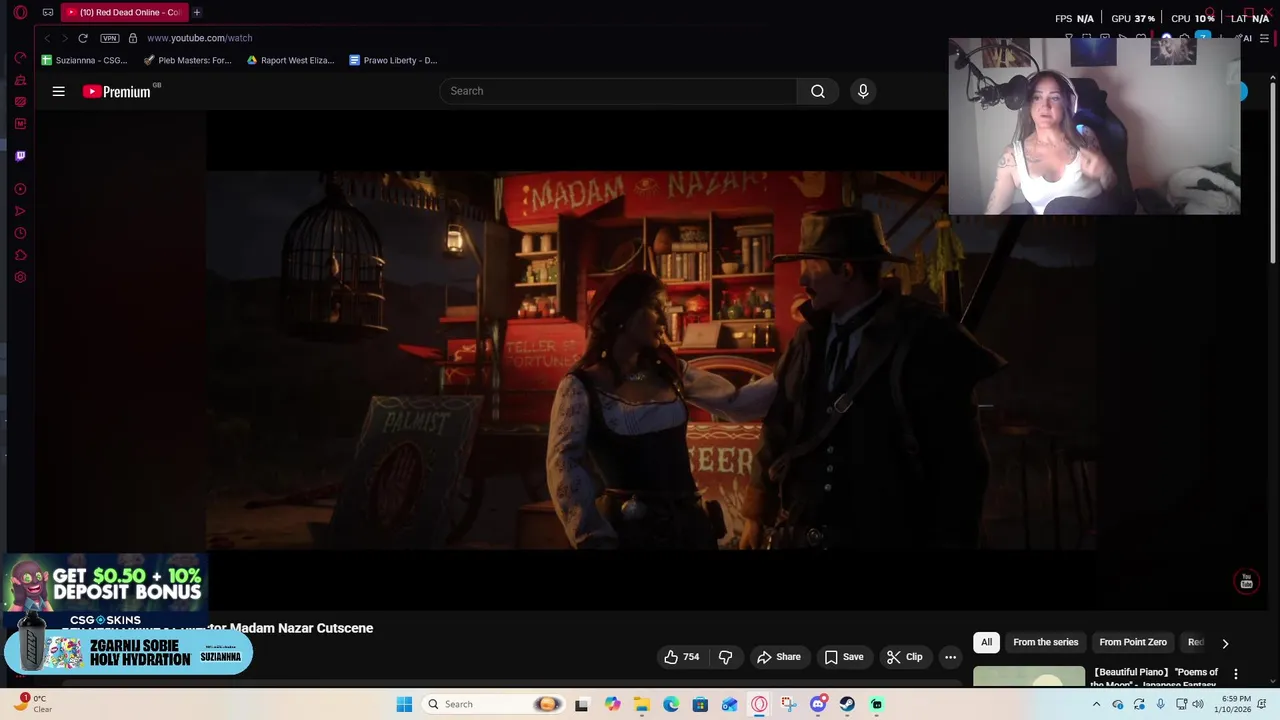Open the Suziannna CSG bookmark
Image resolution: width=1280 pixels, height=720 pixels.
pyautogui.click(x=84, y=60)
